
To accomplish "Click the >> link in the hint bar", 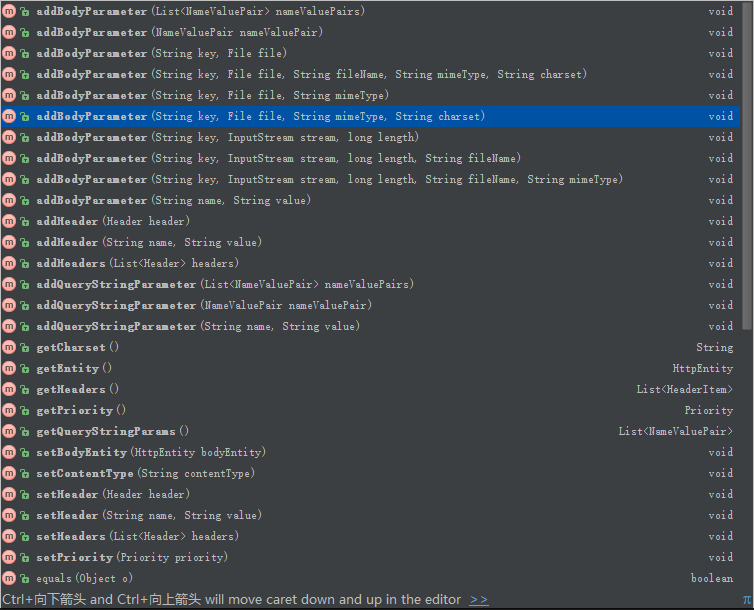I will [478, 599].
